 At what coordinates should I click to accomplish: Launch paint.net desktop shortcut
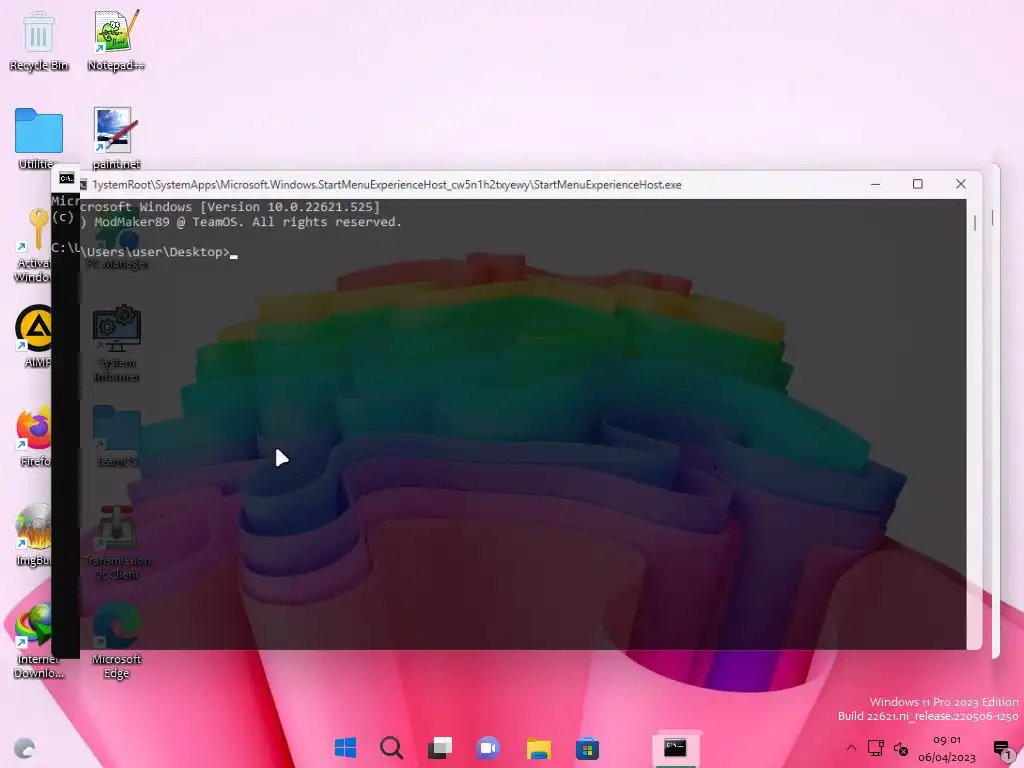tap(116, 138)
